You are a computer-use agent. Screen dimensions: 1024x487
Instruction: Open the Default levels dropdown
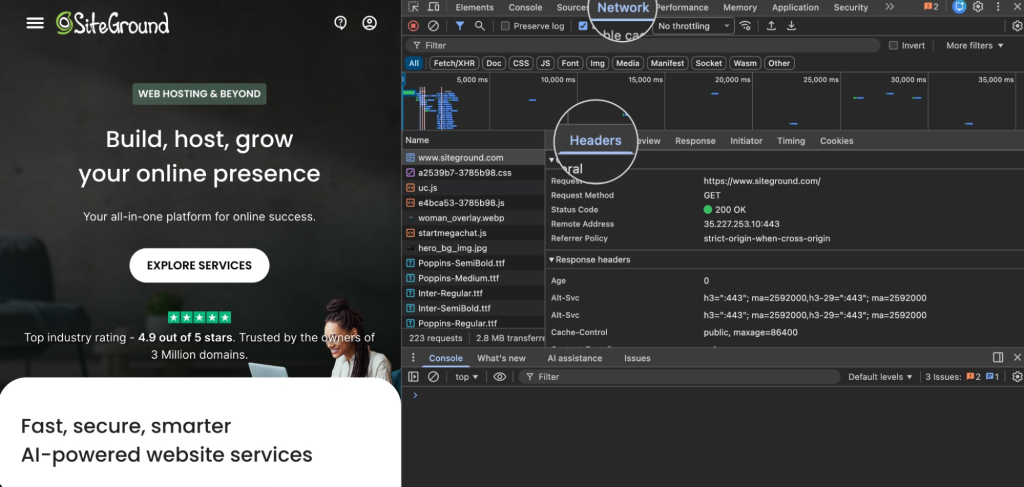click(880, 377)
